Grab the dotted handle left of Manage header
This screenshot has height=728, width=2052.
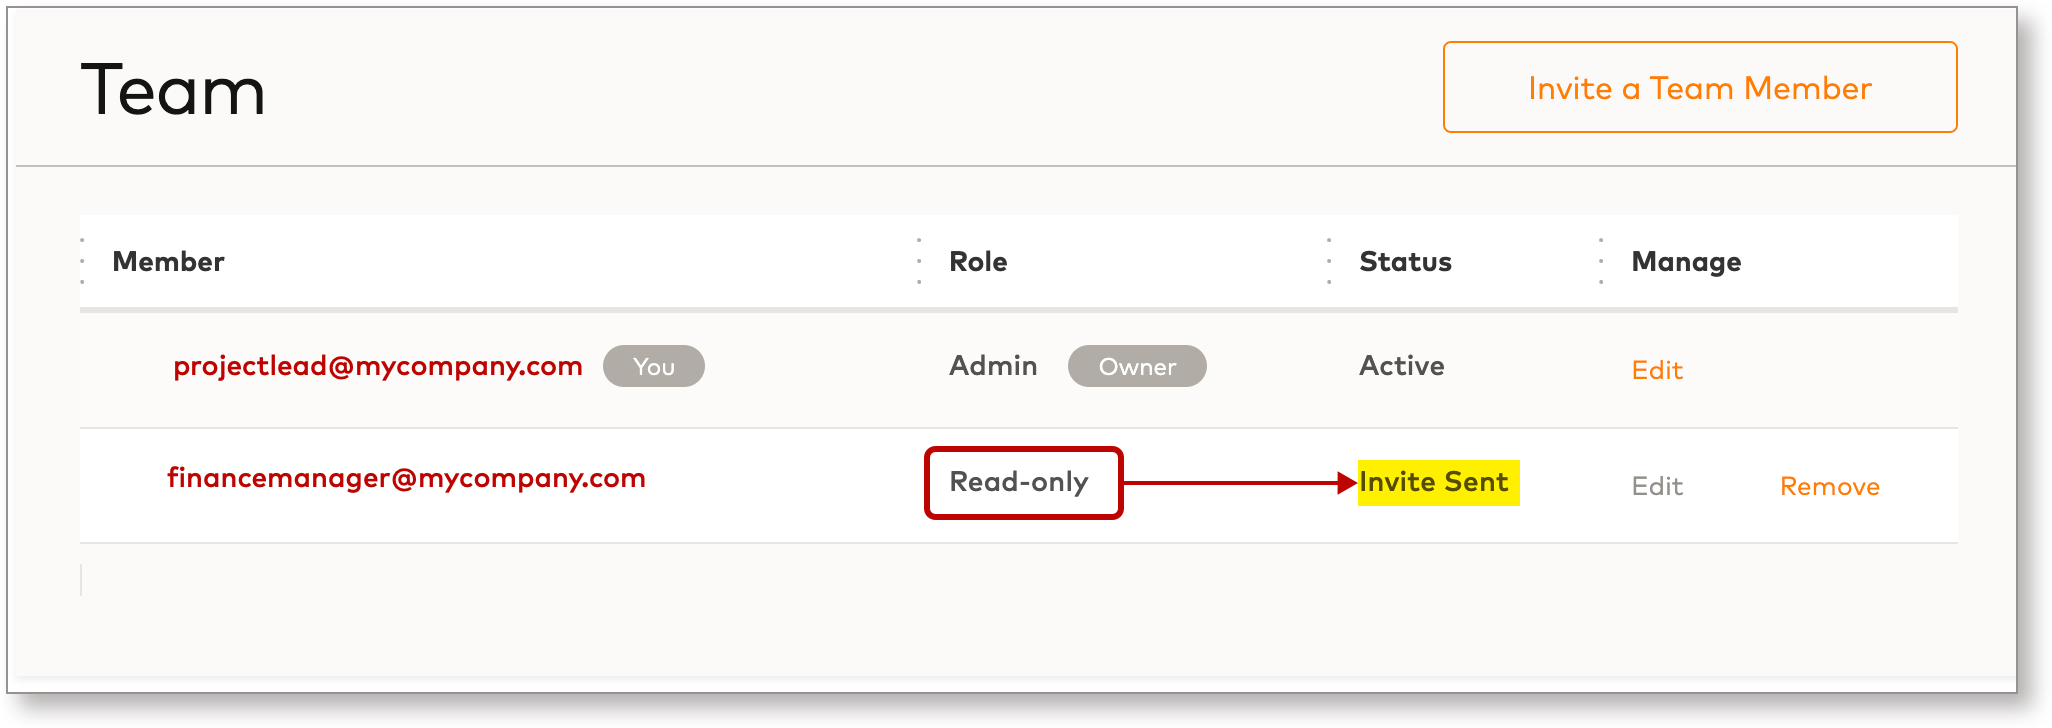(x=1601, y=261)
